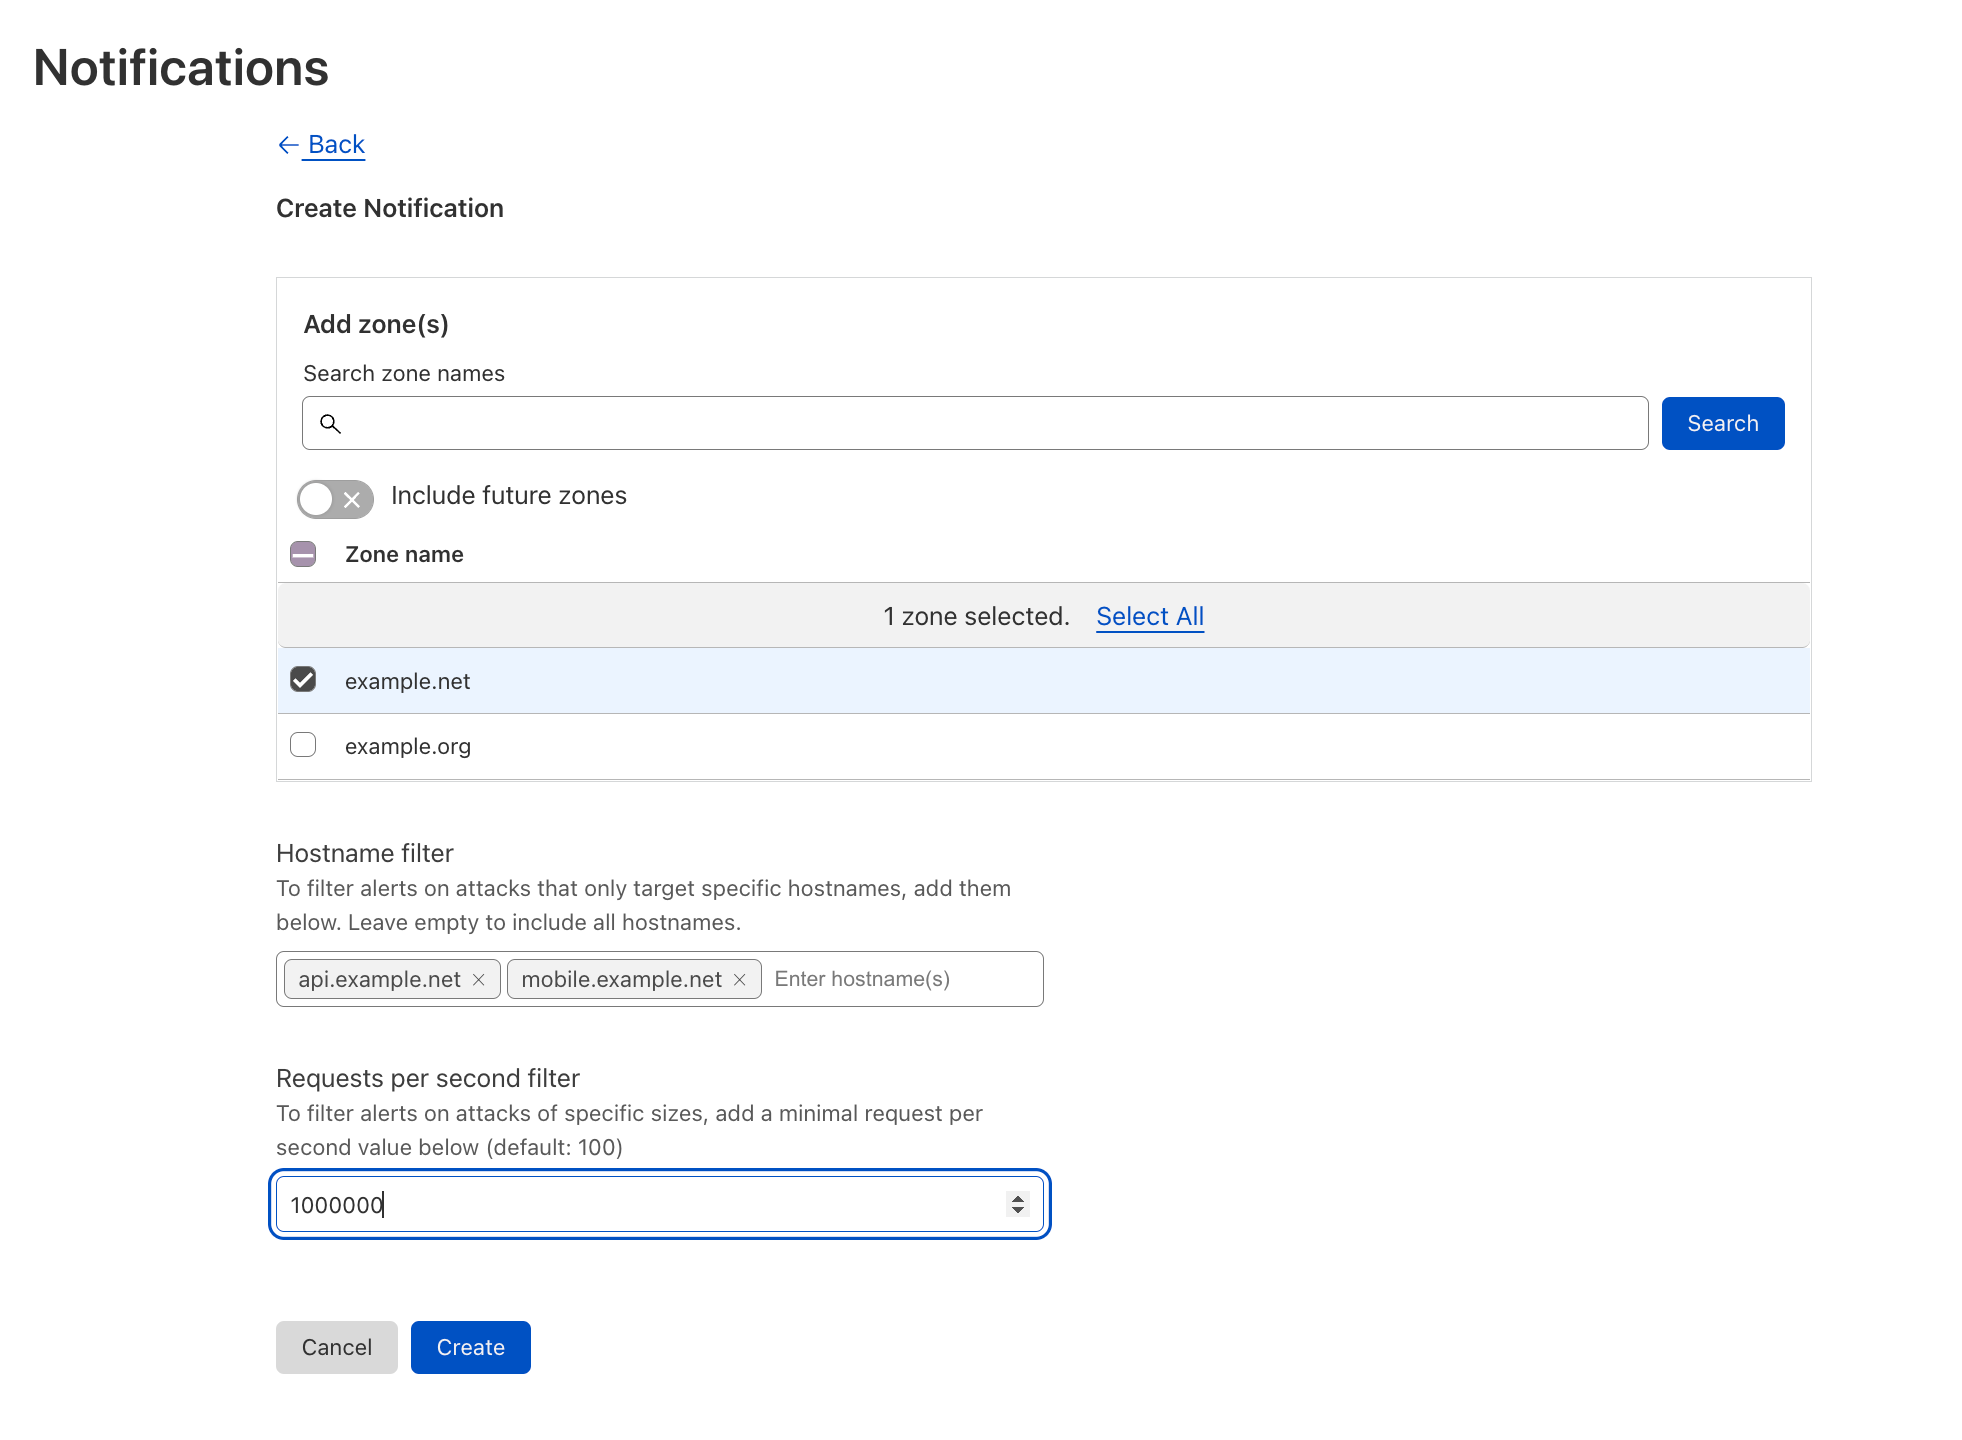Uncheck the example.net zone checkbox

[x=303, y=680]
